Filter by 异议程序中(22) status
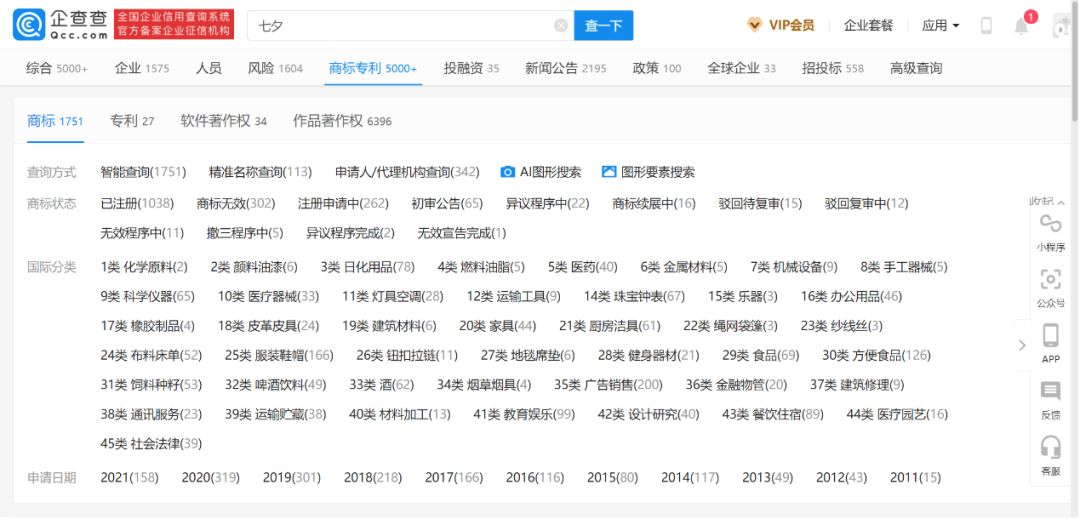The height and width of the screenshot is (519, 1080). 548,204
